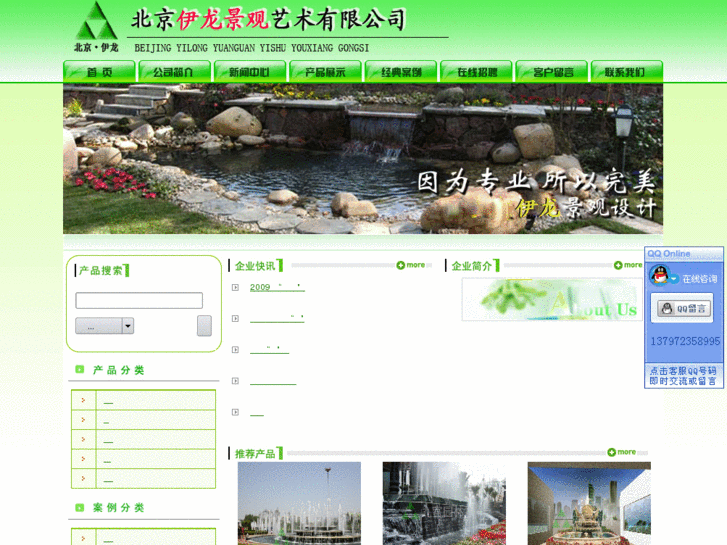Click the arrow icon beside second news item
The image size is (727, 545).
point(236,319)
